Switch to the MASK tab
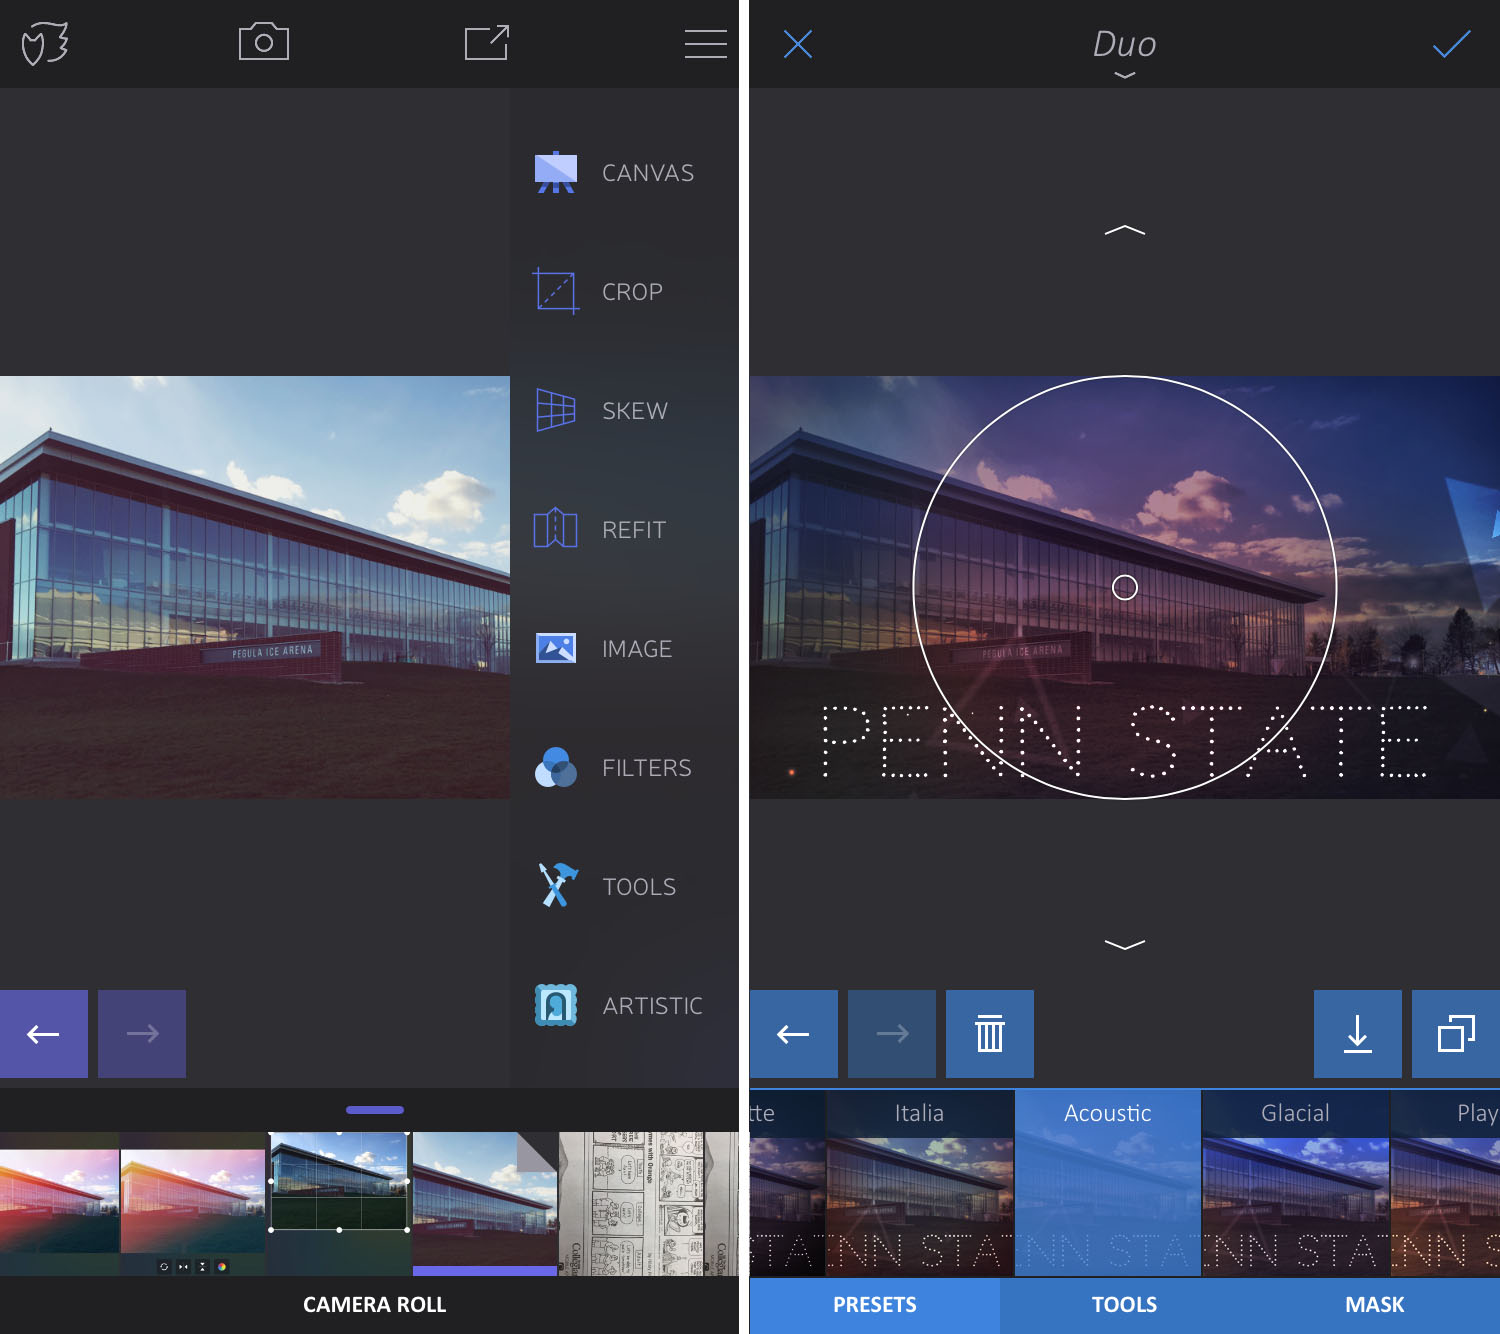 (1375, 1305)
